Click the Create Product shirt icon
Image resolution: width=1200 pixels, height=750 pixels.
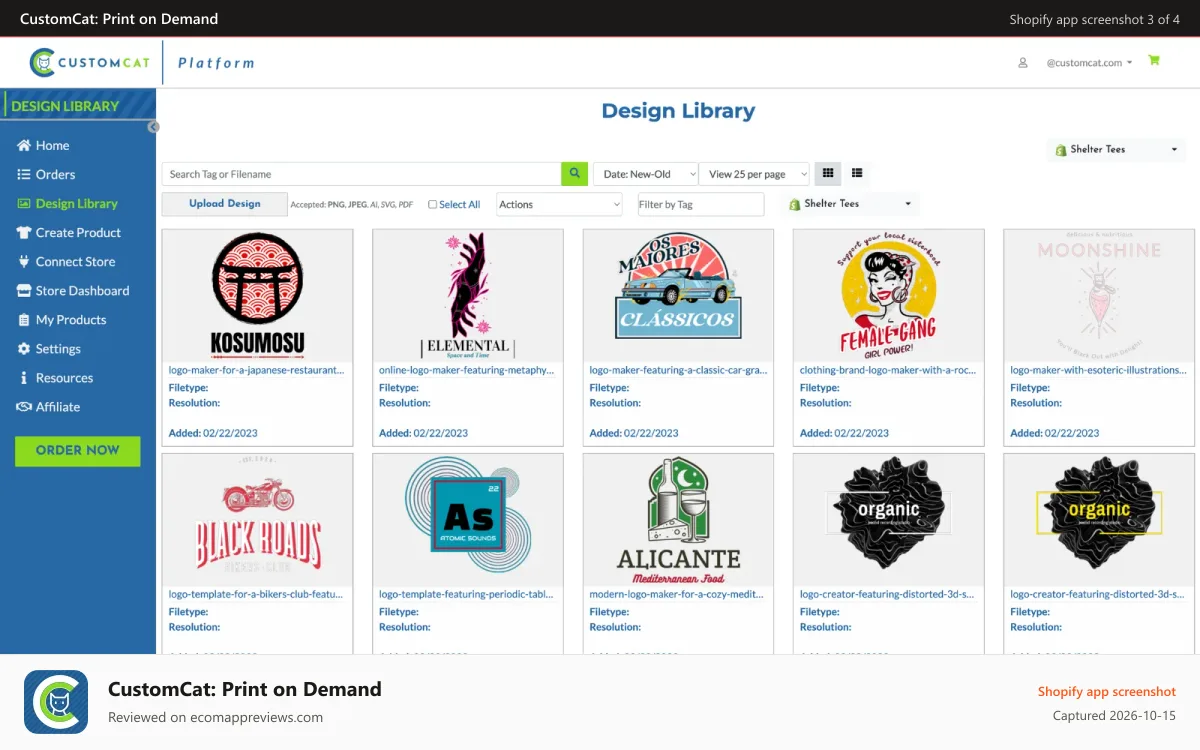coord(24,233)
